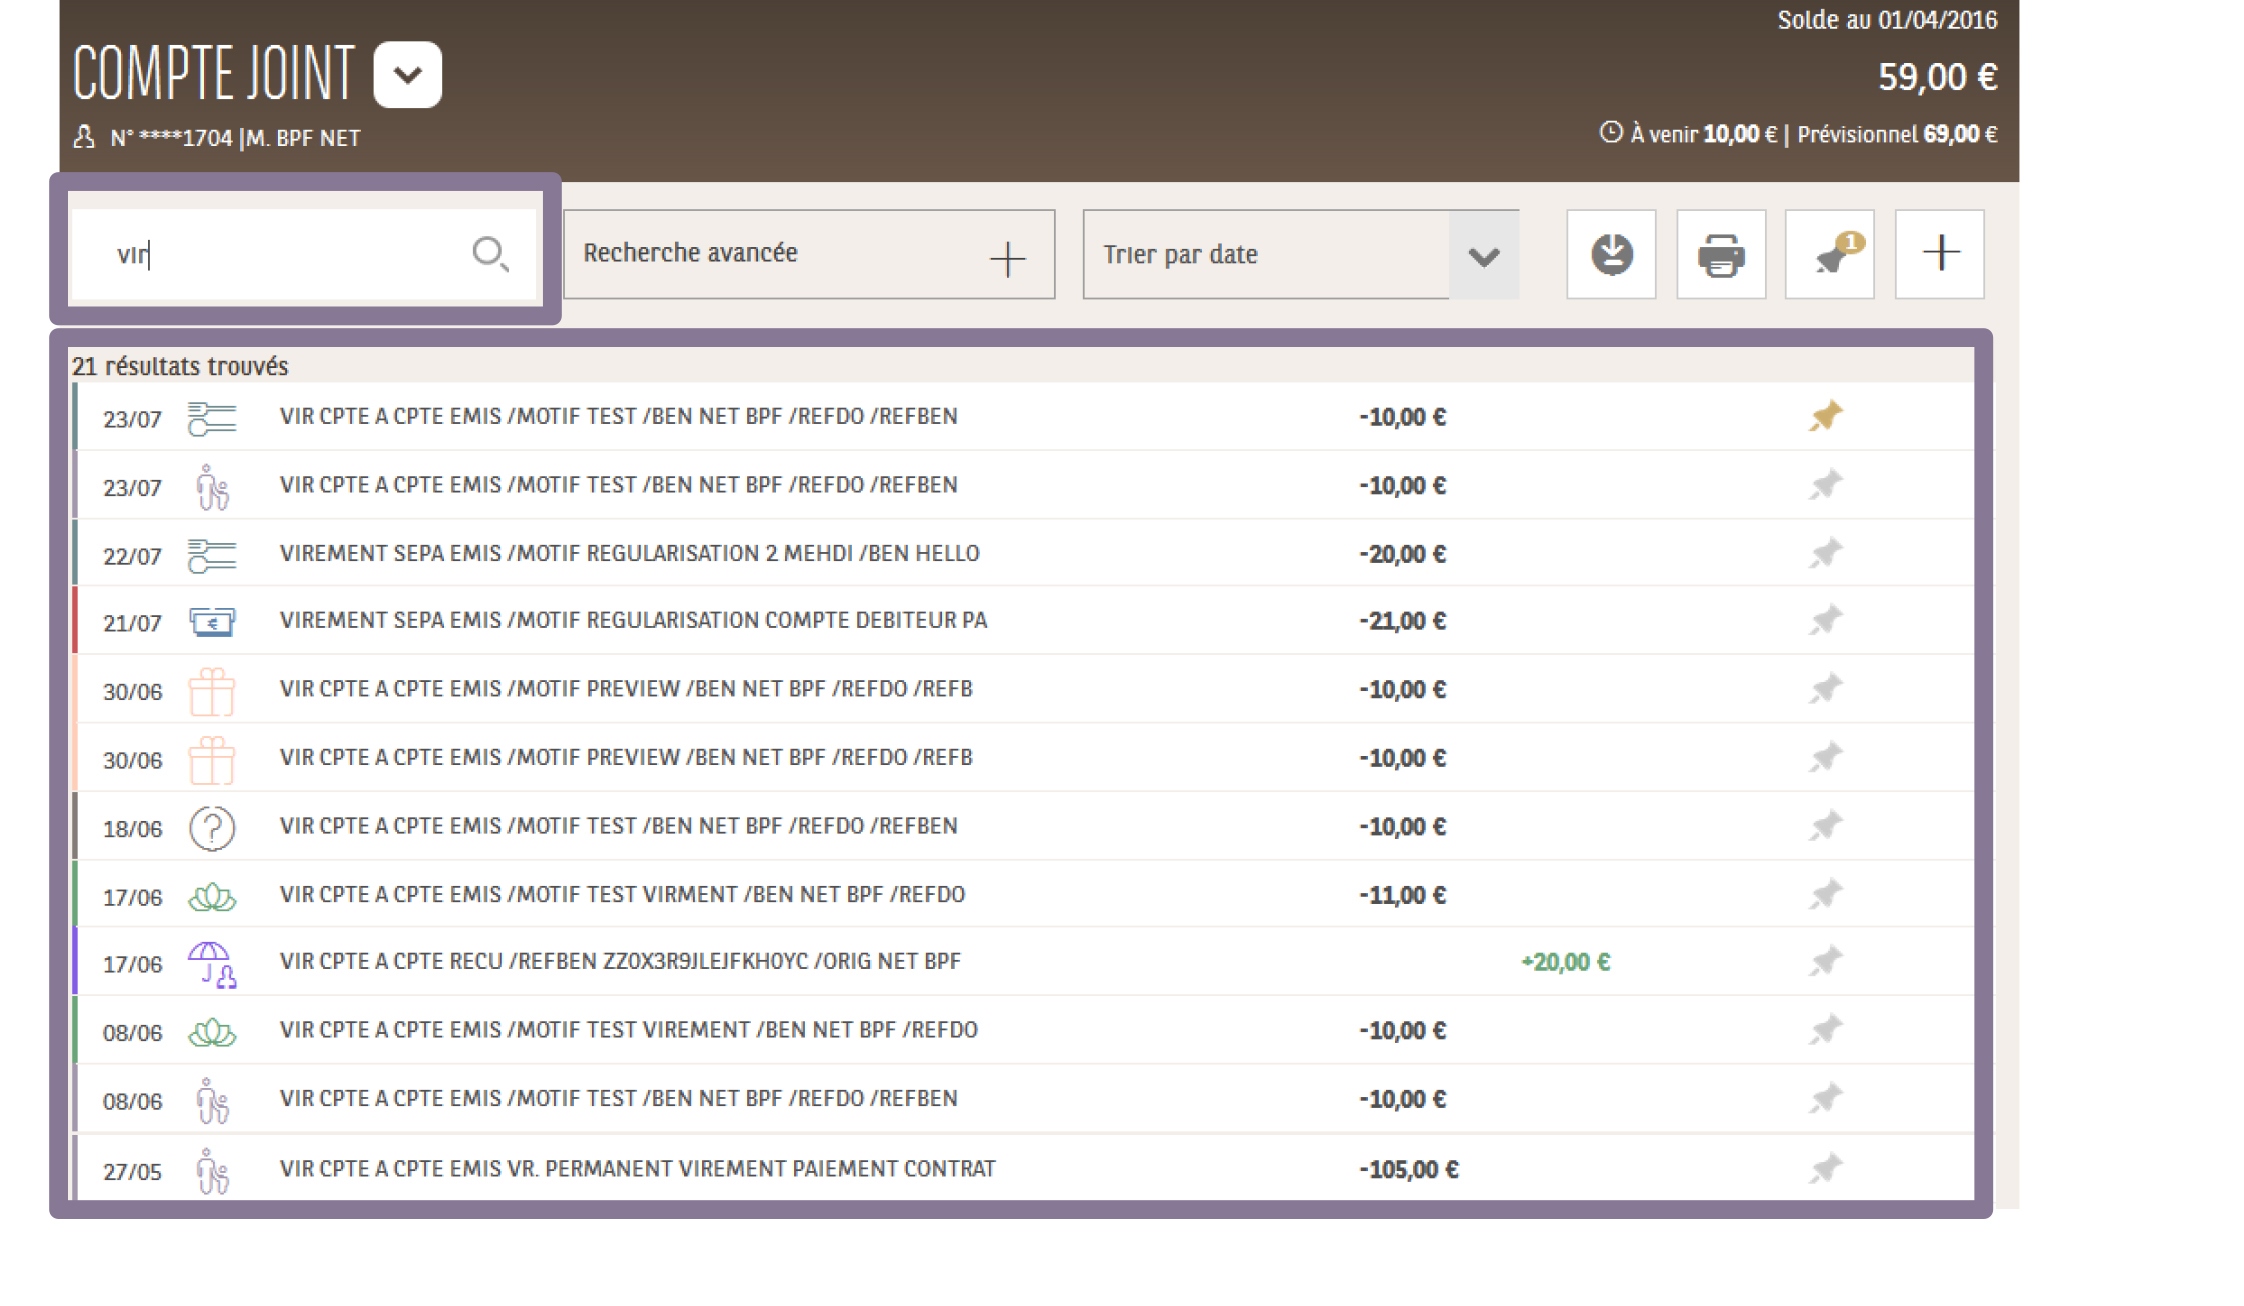
Task: Pin the 22/07 virement SEPA transaction
Action: coord(1825,553)
